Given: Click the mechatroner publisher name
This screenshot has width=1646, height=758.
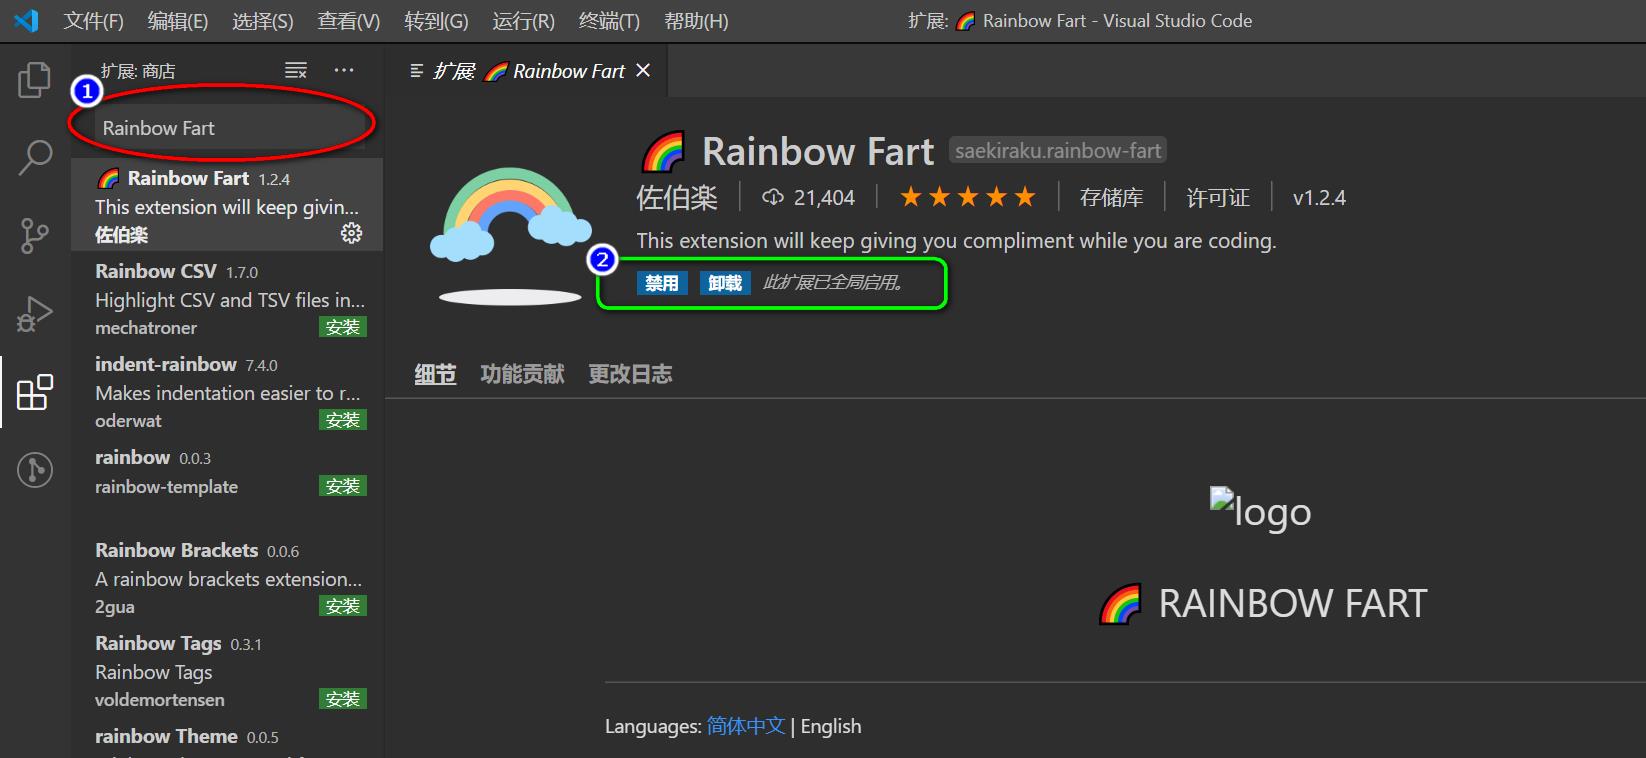Looking at the screenshot, I should (146, 328).
